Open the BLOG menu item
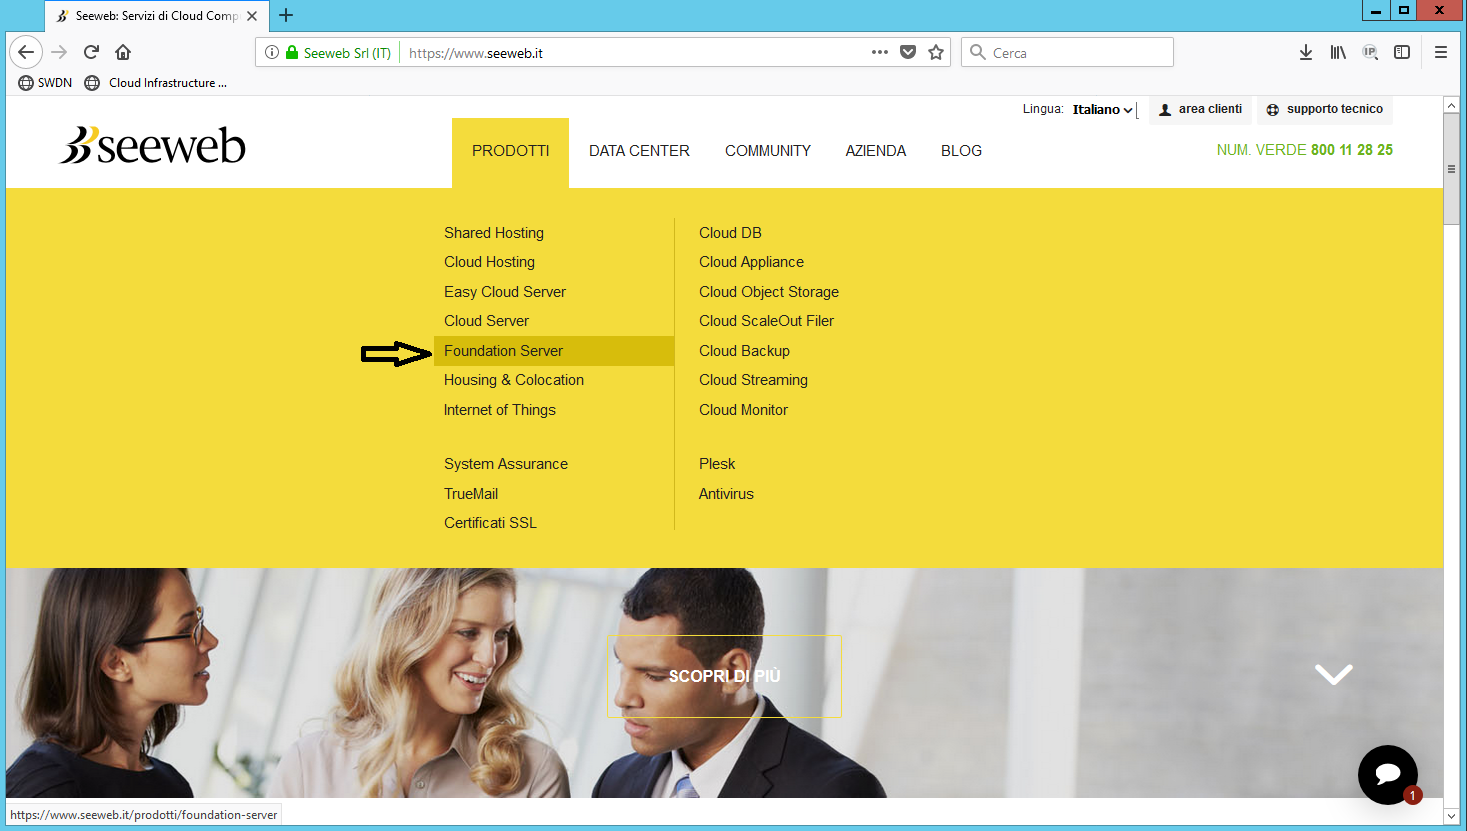1467x831 pixels. 961,151
